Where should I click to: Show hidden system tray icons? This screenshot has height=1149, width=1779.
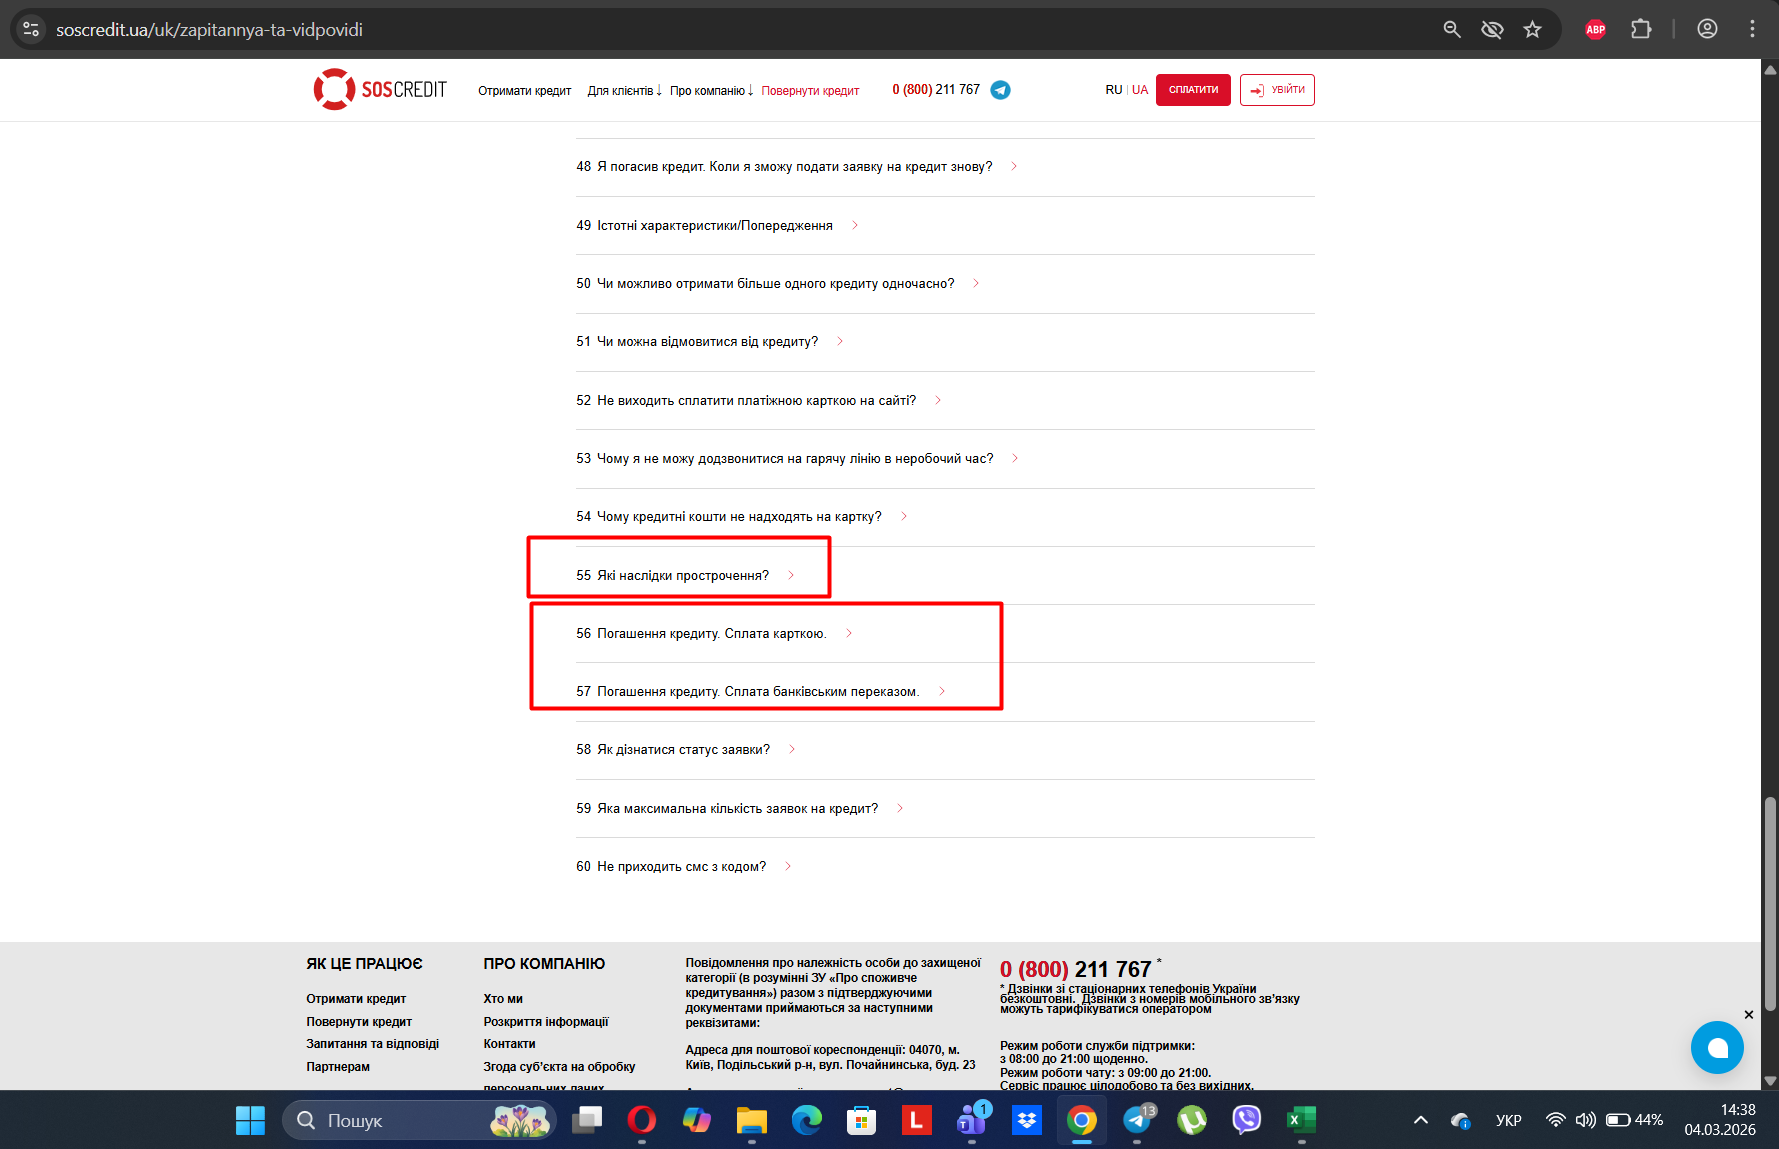click(x=1421, y=1120)
